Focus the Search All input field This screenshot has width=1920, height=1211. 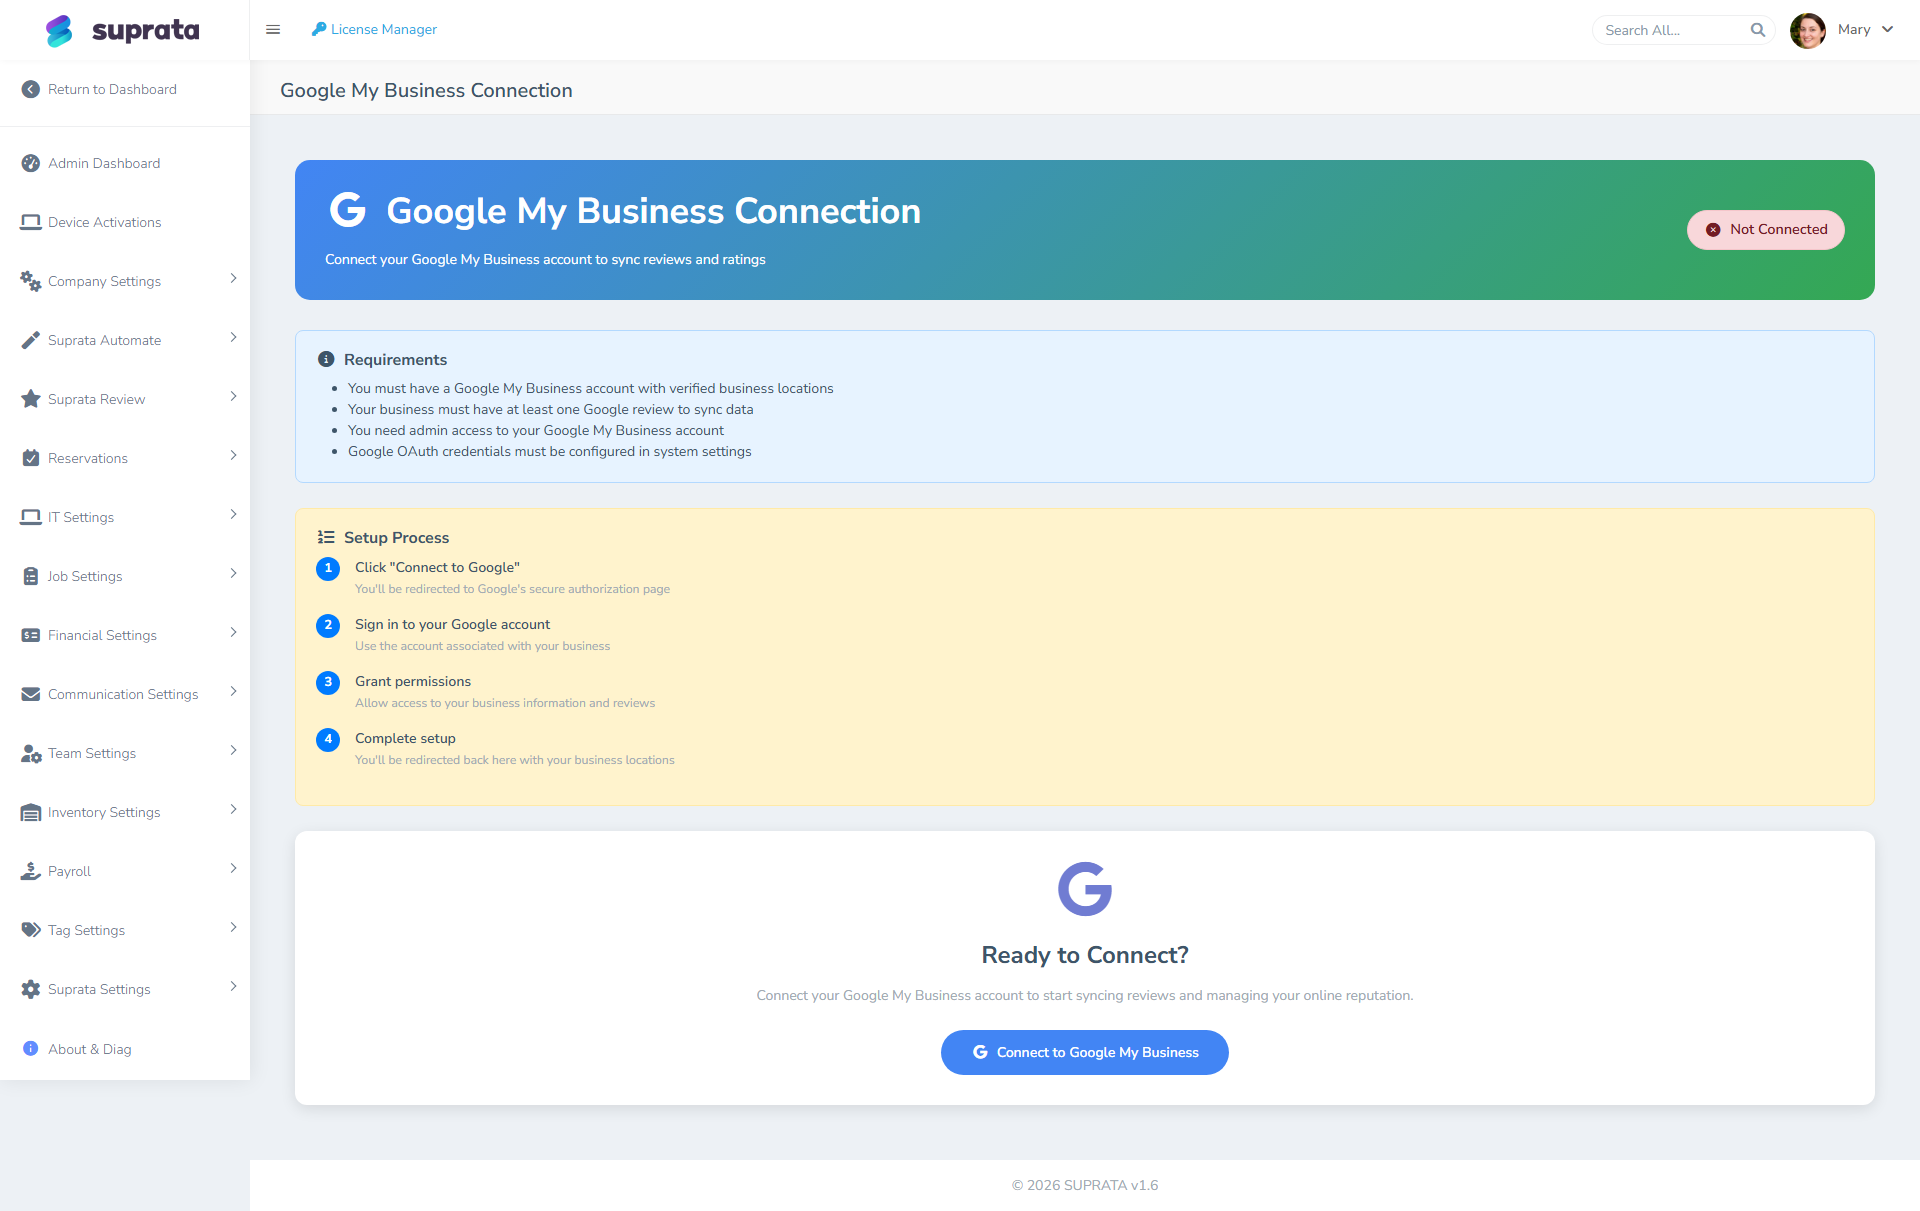click(1675, 30)
